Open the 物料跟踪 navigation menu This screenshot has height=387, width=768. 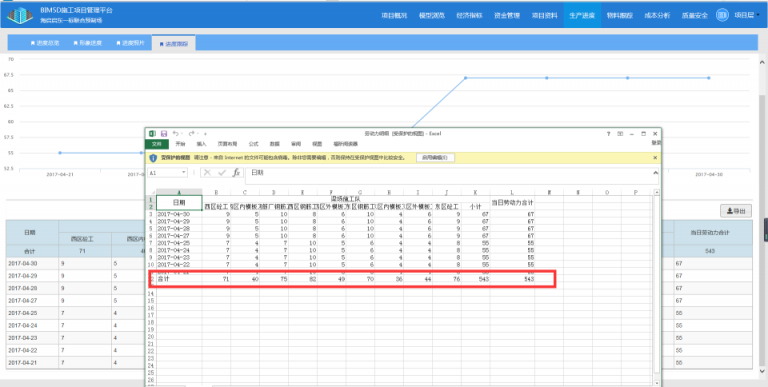[x=620, y=16]
